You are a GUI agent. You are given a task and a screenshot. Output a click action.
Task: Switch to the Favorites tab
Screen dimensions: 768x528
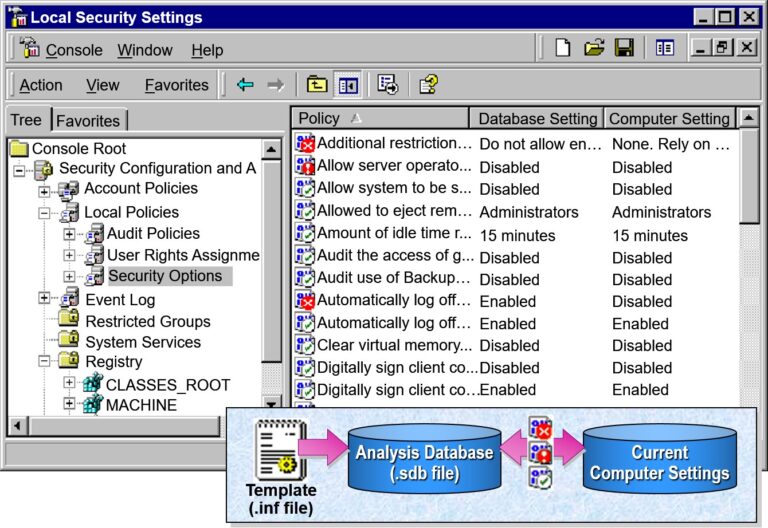tap(89, 120)
